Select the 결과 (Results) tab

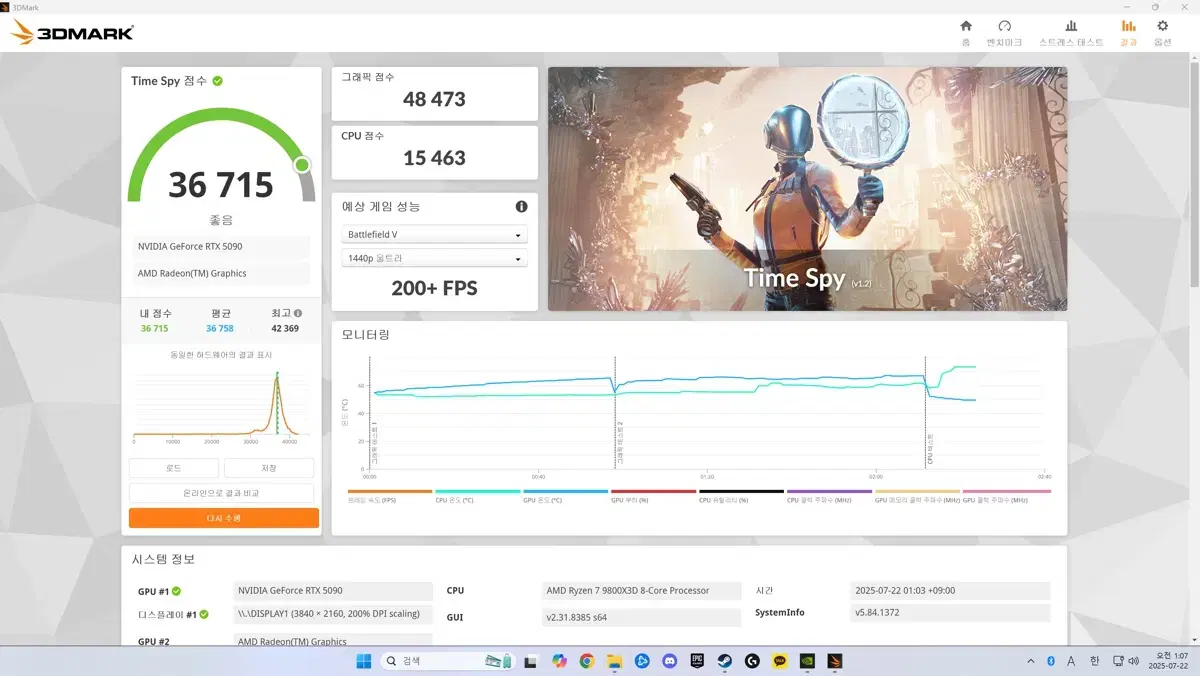pyautogui.click(x=1128, y=32)
